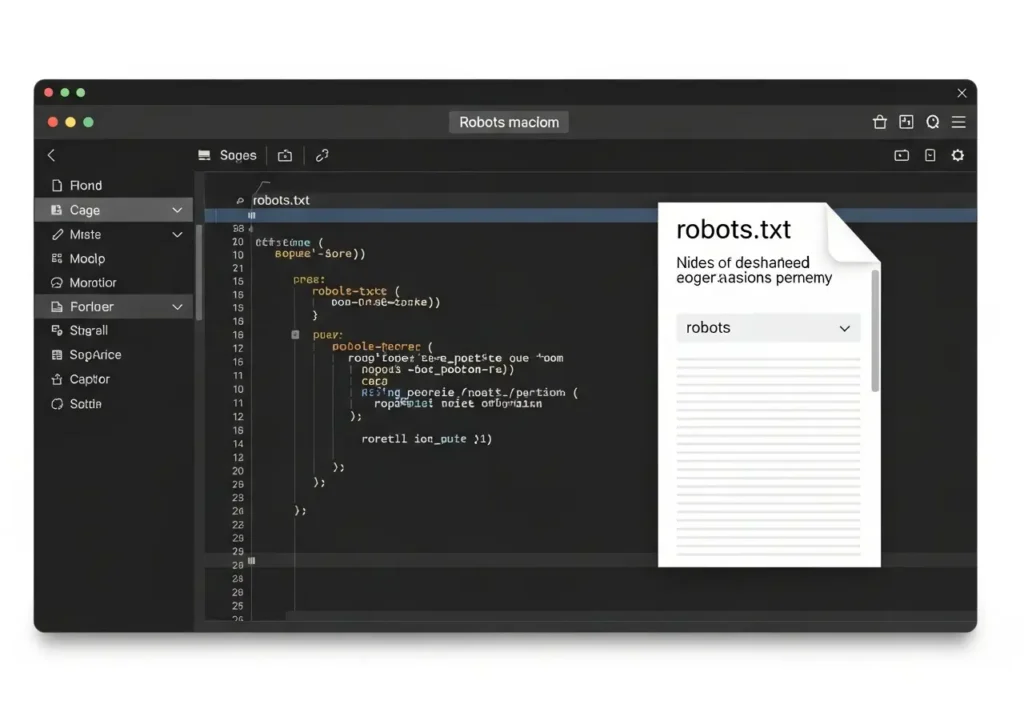Open the SopArice panel
This screenshot has width=1024, height=717.
click(90, 354)
